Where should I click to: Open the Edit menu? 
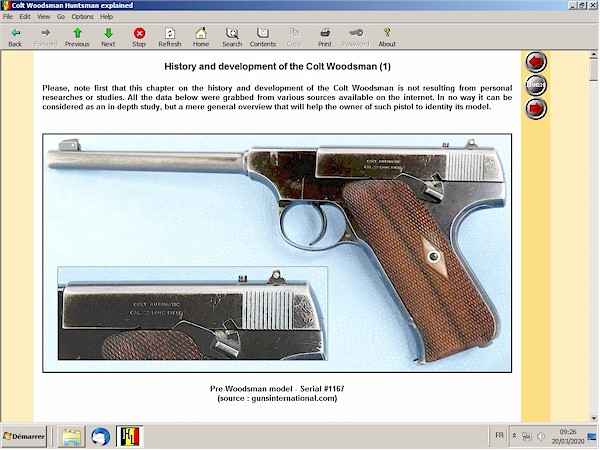[25, 16]
